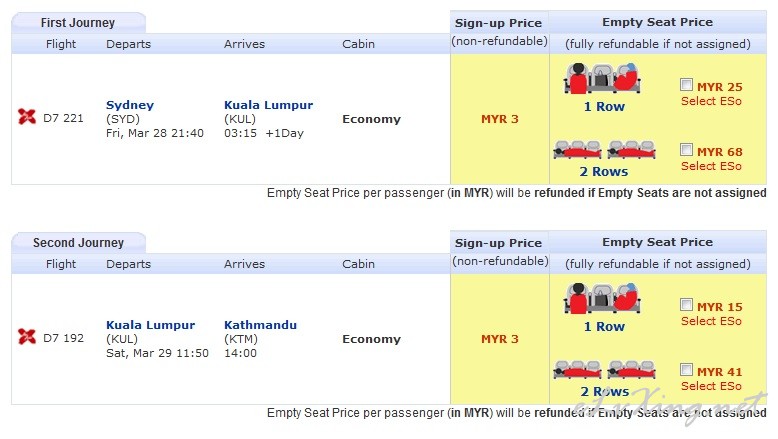The height and width of the screenshot is (439, 778).
Task: Click the AirAsia logo beside flight D7 192
Action: click(27, 336)
